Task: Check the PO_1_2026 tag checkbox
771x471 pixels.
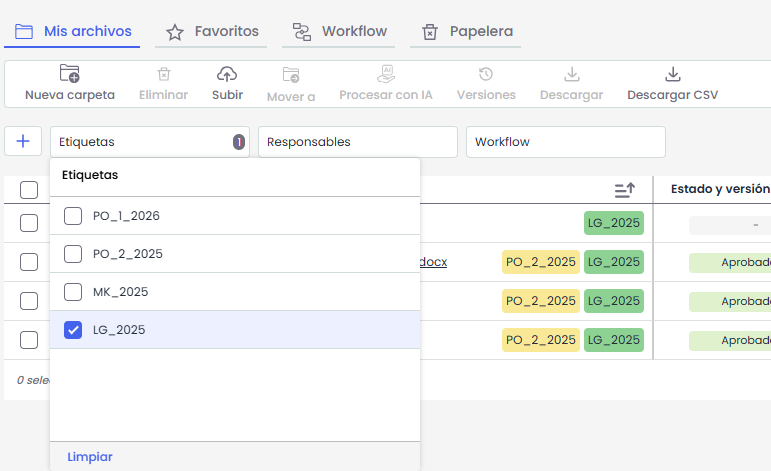Action: pyautogui.click(x=73, y=216)
